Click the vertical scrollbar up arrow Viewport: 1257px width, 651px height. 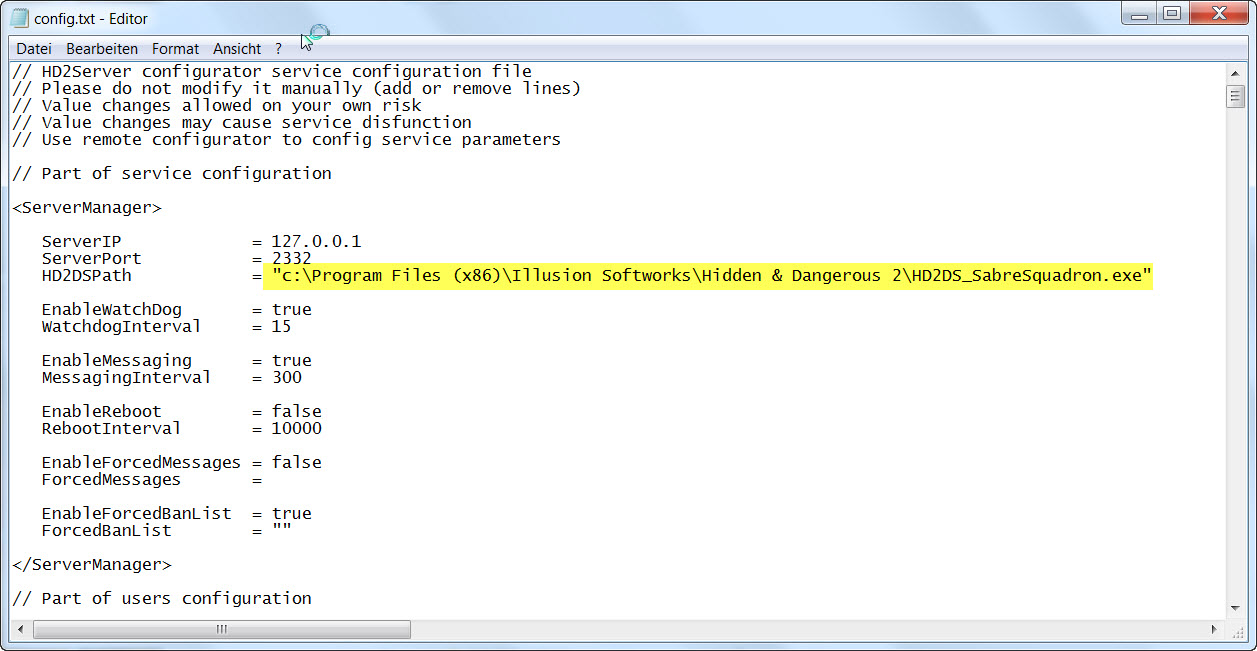click(x=1235, y=72)
